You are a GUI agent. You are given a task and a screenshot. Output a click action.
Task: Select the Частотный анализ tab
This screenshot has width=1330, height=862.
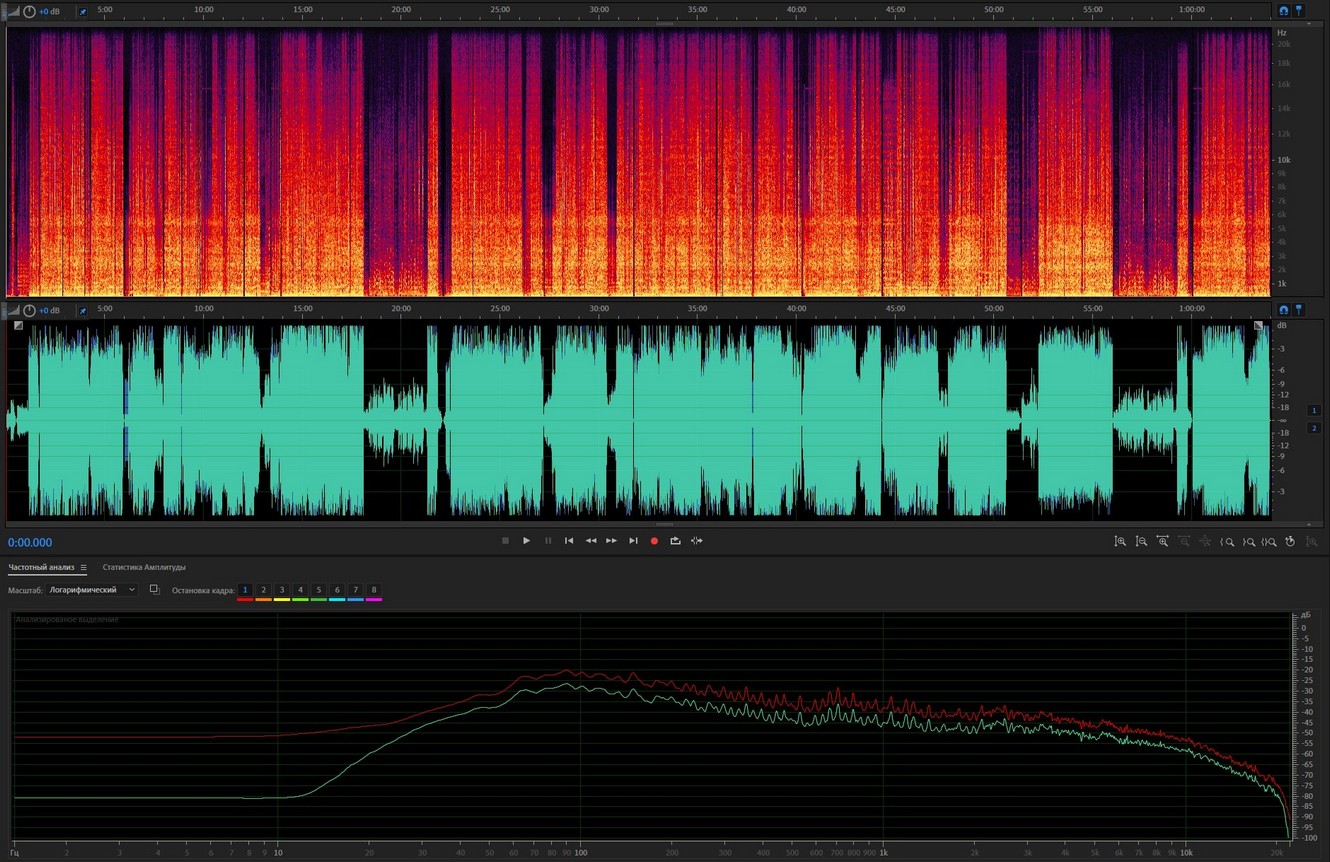click(41, 568)
